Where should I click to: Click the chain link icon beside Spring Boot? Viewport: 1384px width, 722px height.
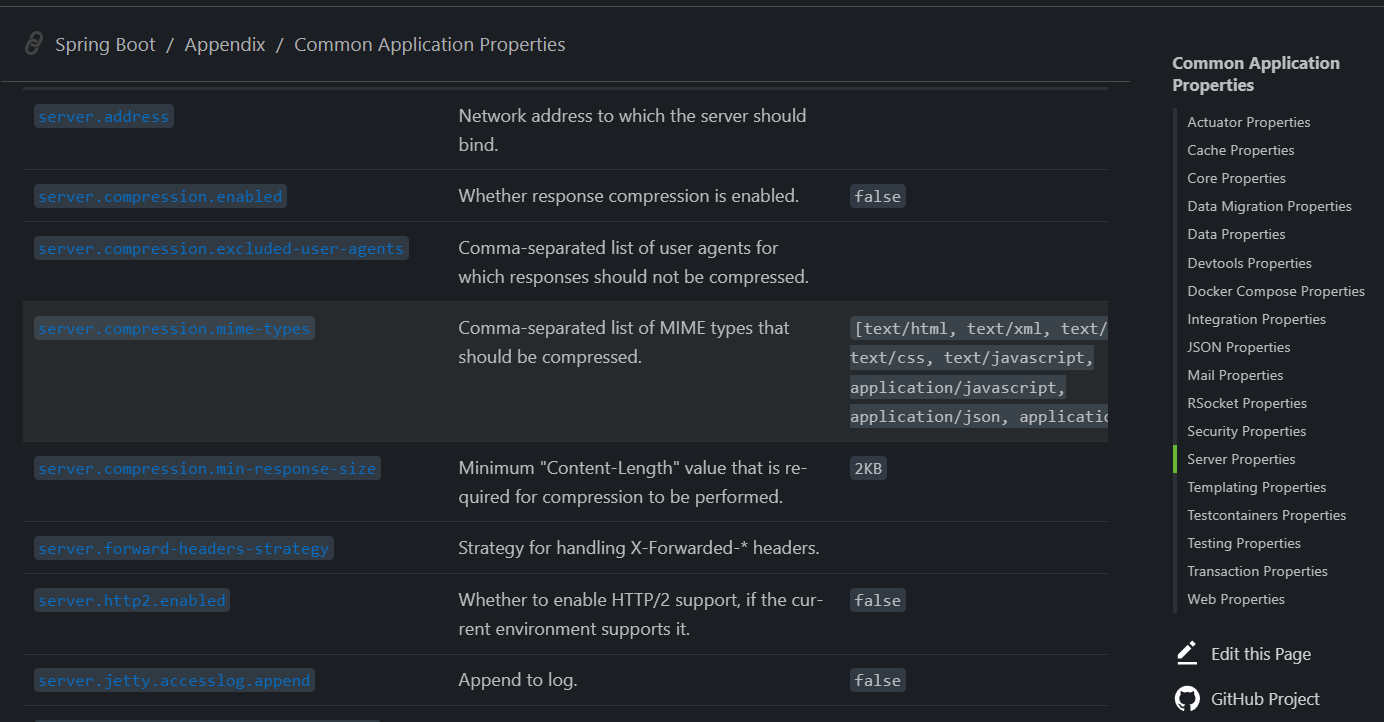tap(35, 44)
